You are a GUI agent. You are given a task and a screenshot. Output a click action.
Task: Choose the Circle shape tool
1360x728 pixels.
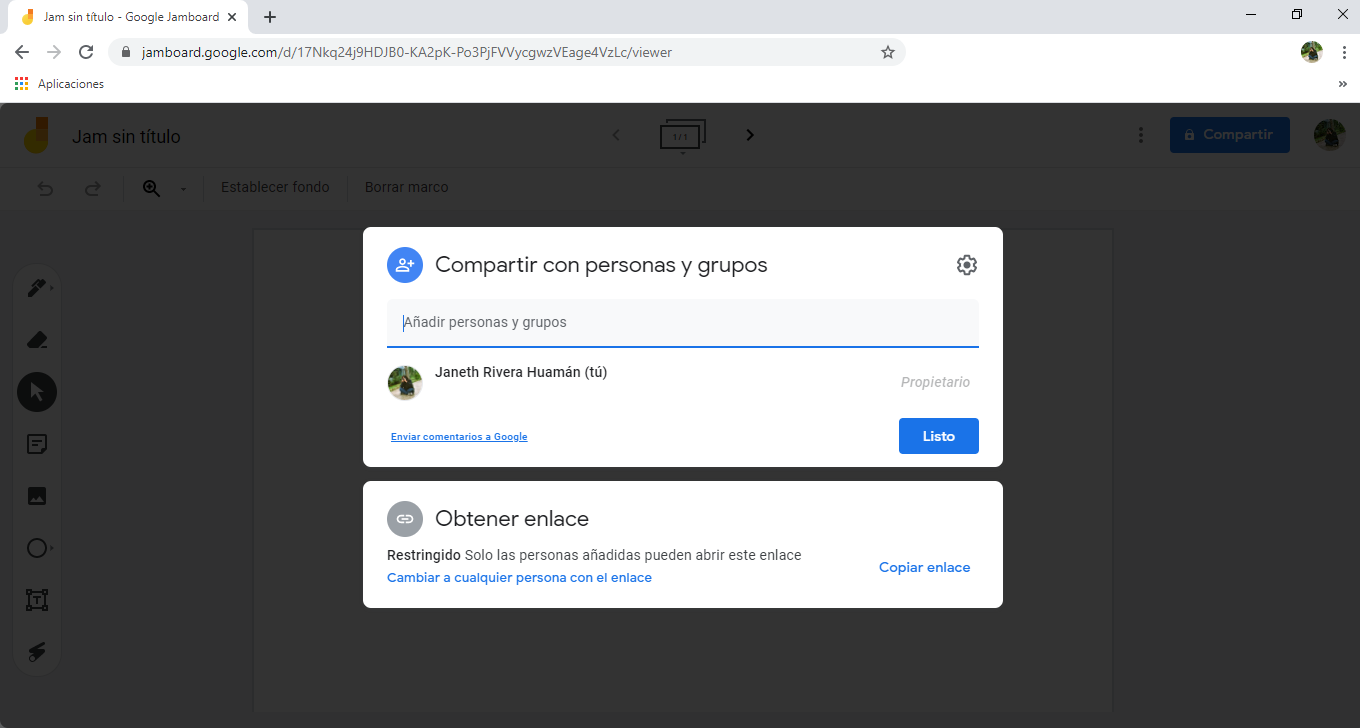(37, 548)
